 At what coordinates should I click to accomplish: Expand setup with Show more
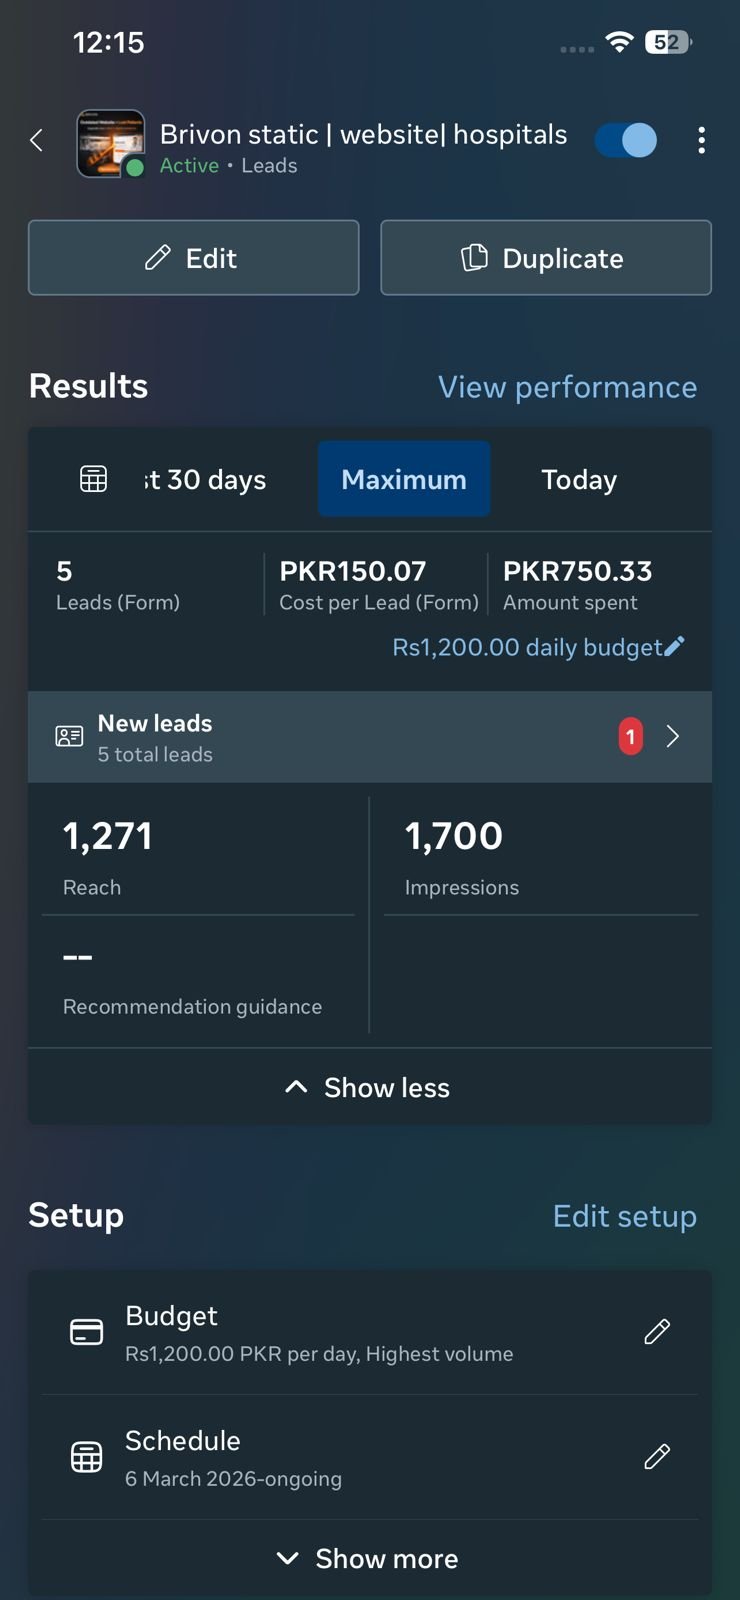(369, 1558)
